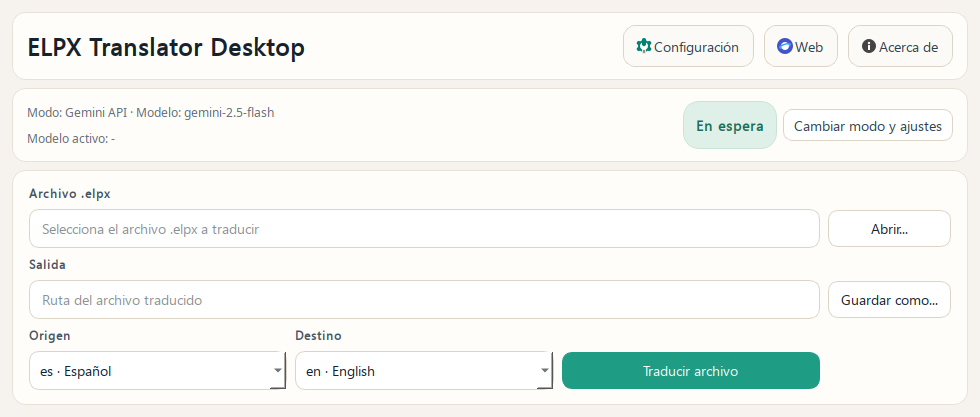Start translation with Traducir archivo
The width and height of the screenshot is (980, 417).
[x=691, y=371]
